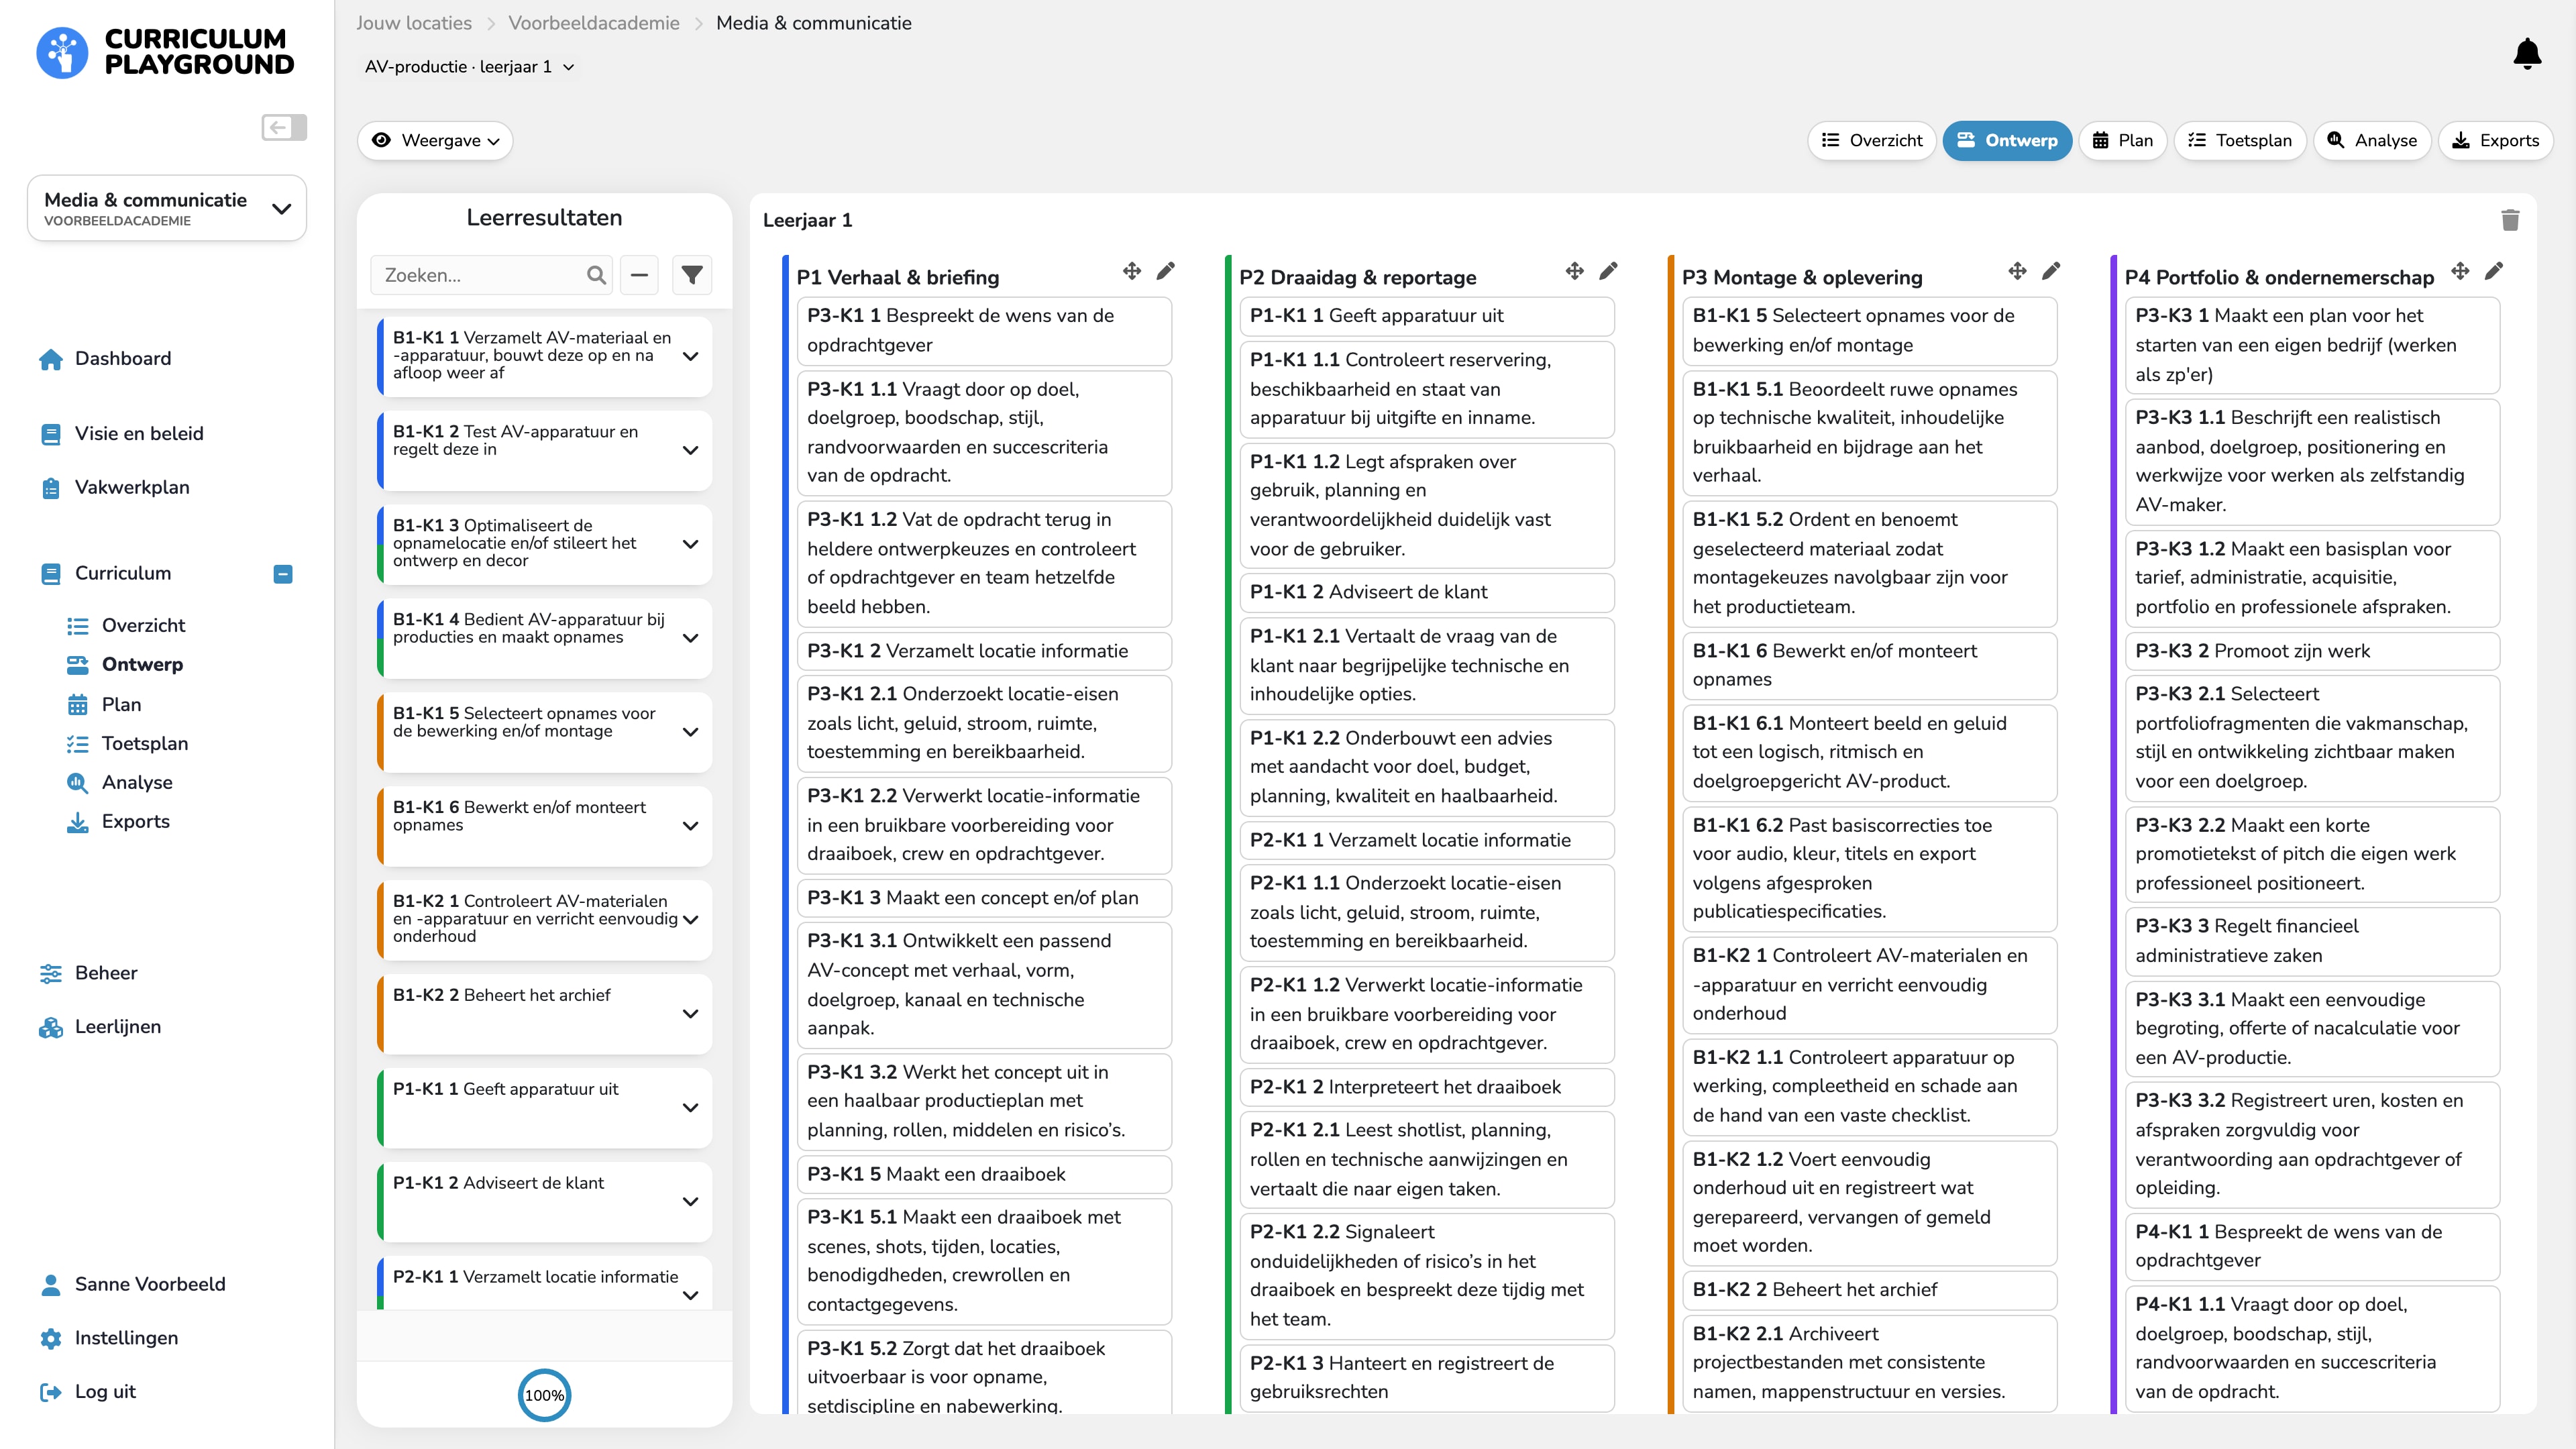2576x1449 pixels.
Task: Open Analyse under Curriculum in the sidebar
Action: [x=119, y=783]
